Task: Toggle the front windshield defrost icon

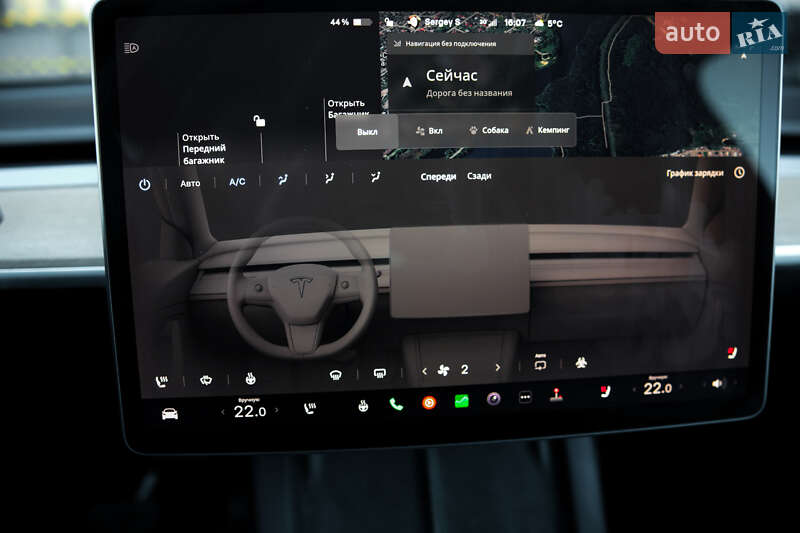Action: click(x=336, y=375)
